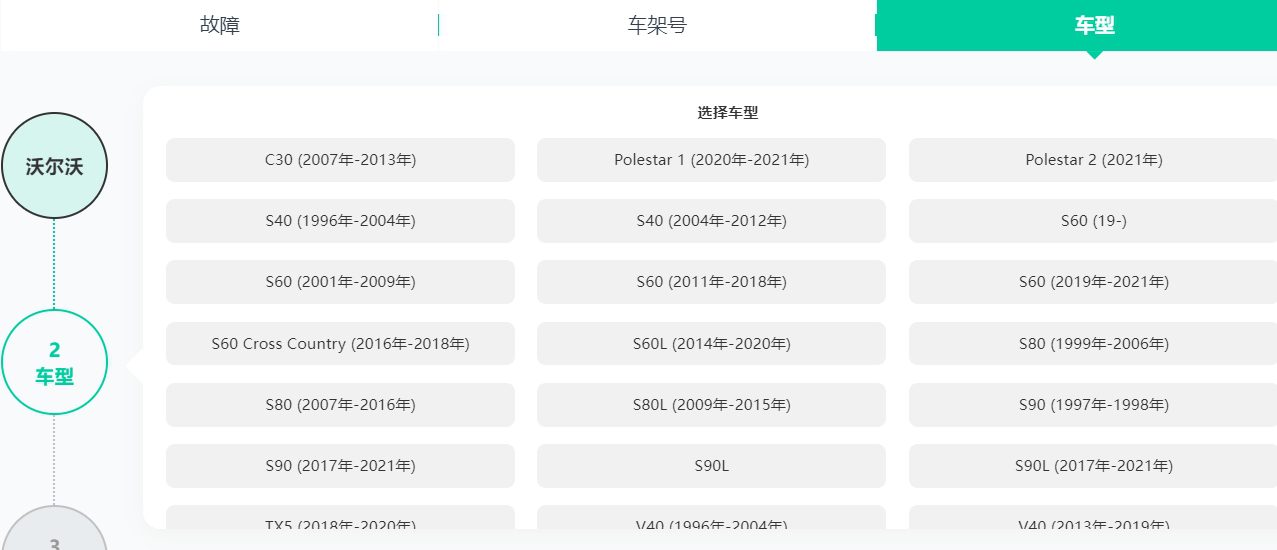Click the 沃尔沃 brand step circle
Viewport: 1277px width, 550px height.
[54, 166]
